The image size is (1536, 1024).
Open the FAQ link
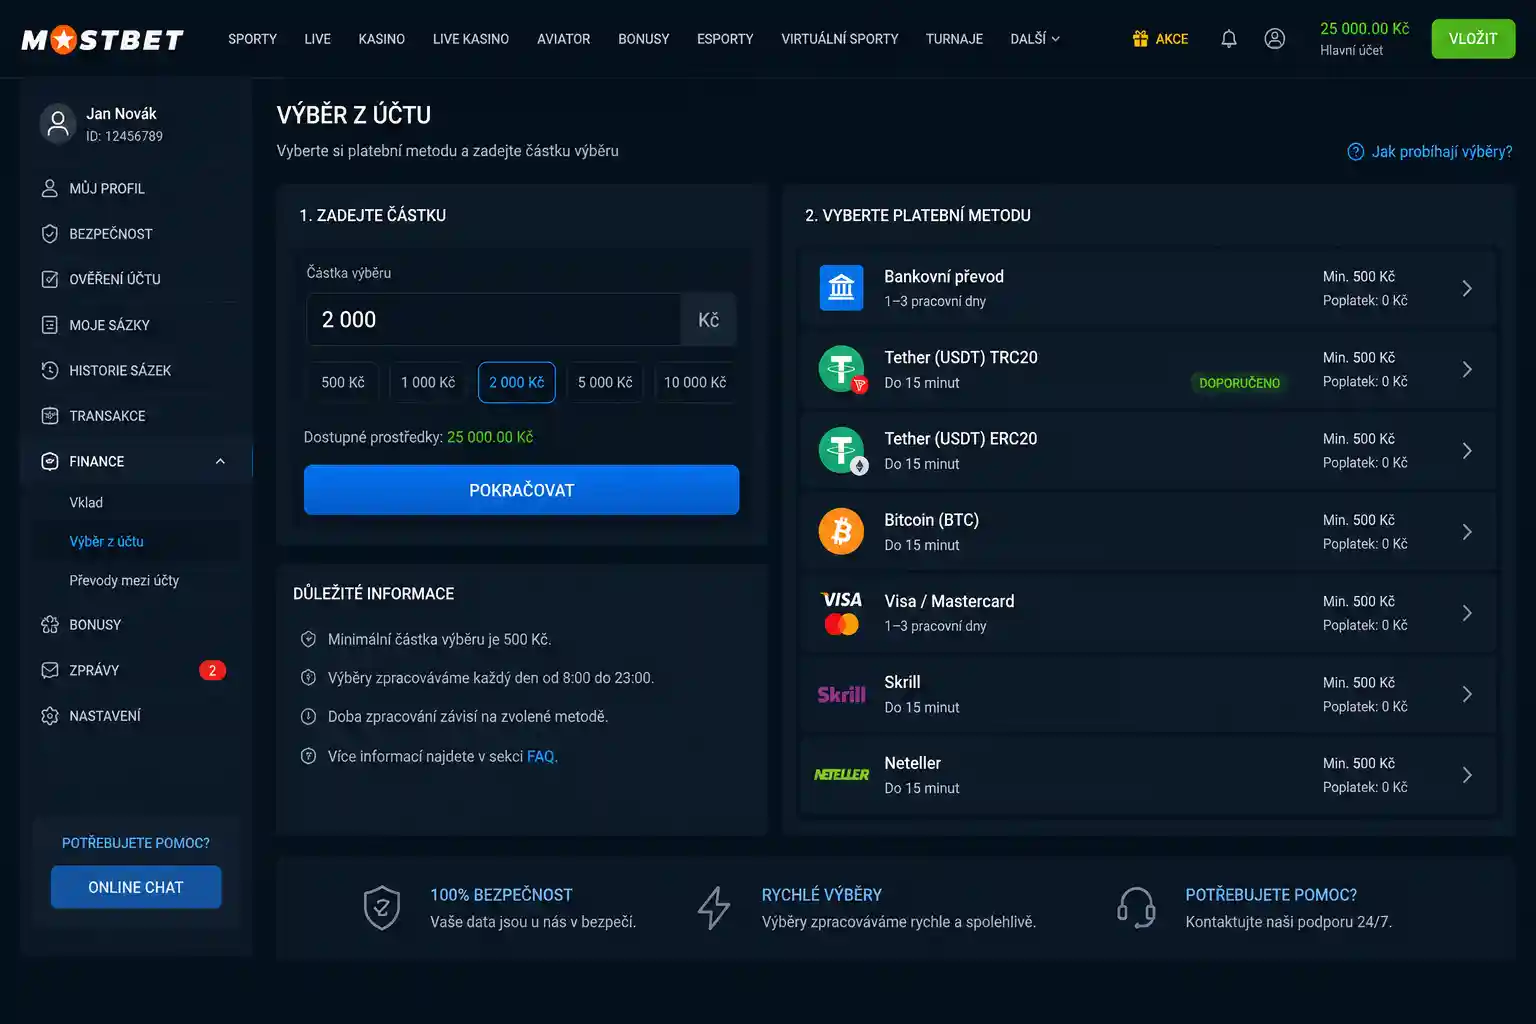pos(540,756)
